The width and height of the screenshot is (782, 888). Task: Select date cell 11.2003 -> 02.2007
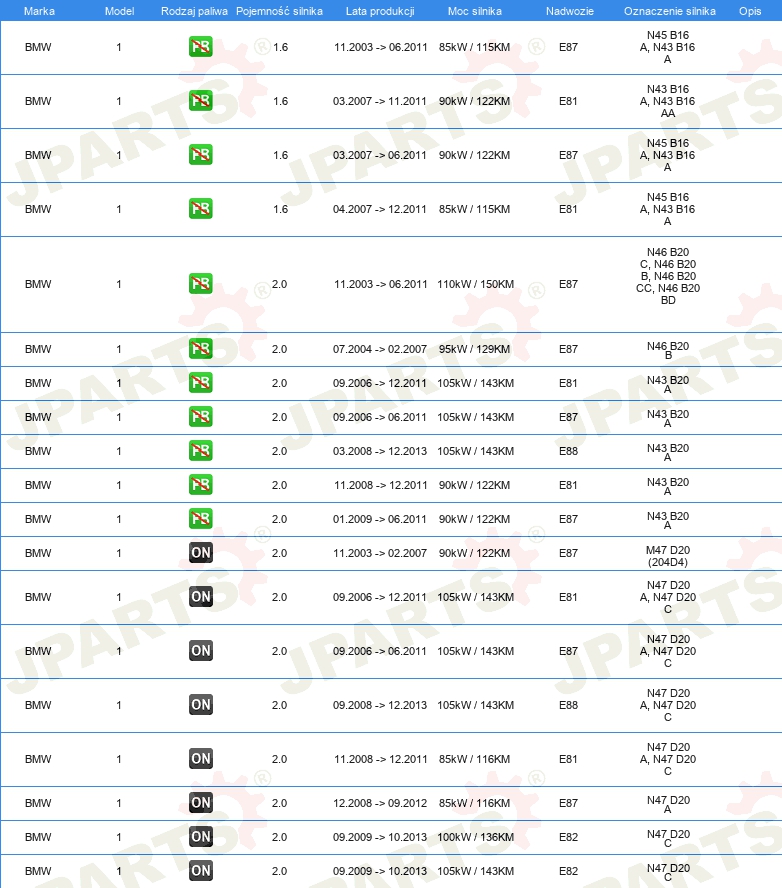click(380, 553)
